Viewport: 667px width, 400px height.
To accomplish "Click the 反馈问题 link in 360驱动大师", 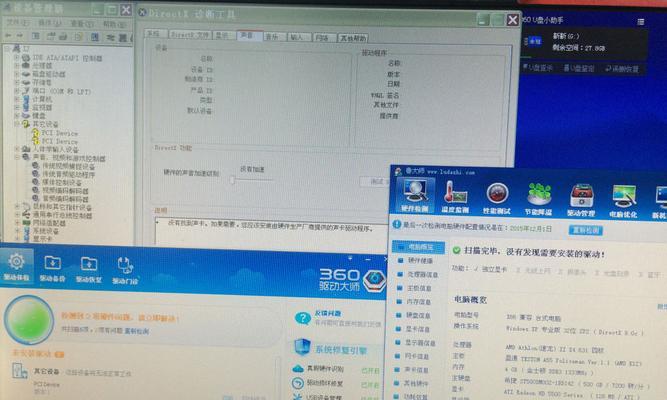I will coord(328,313).
